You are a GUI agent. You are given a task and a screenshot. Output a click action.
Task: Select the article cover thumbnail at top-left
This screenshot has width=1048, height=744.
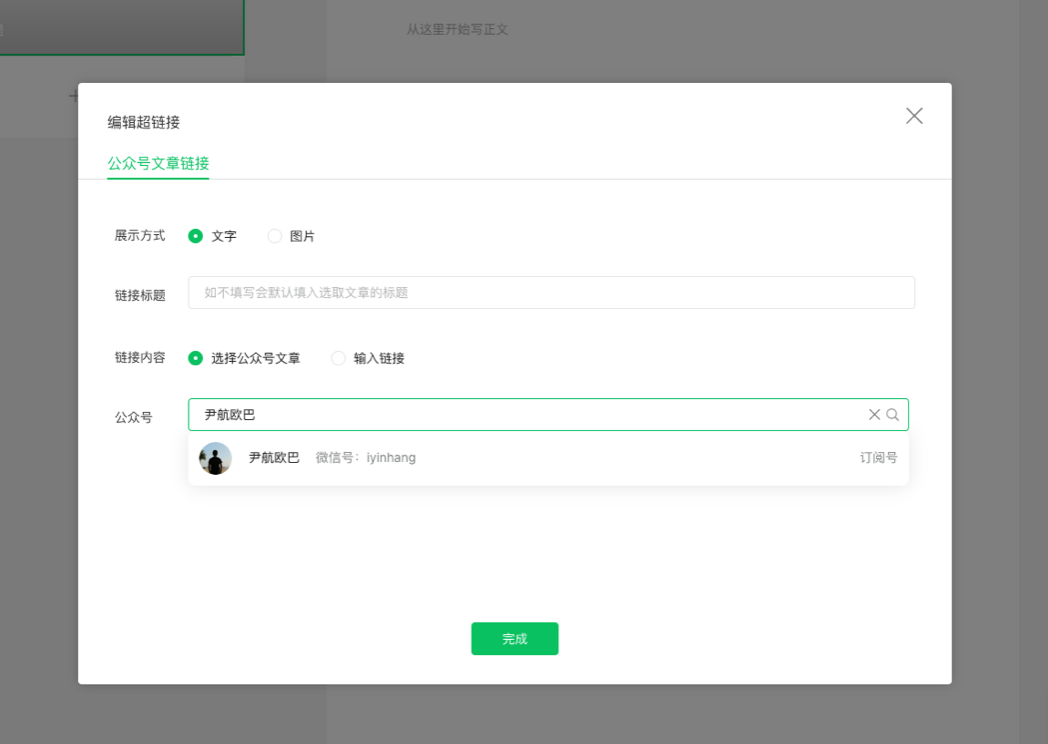click(x=120, y=27)
